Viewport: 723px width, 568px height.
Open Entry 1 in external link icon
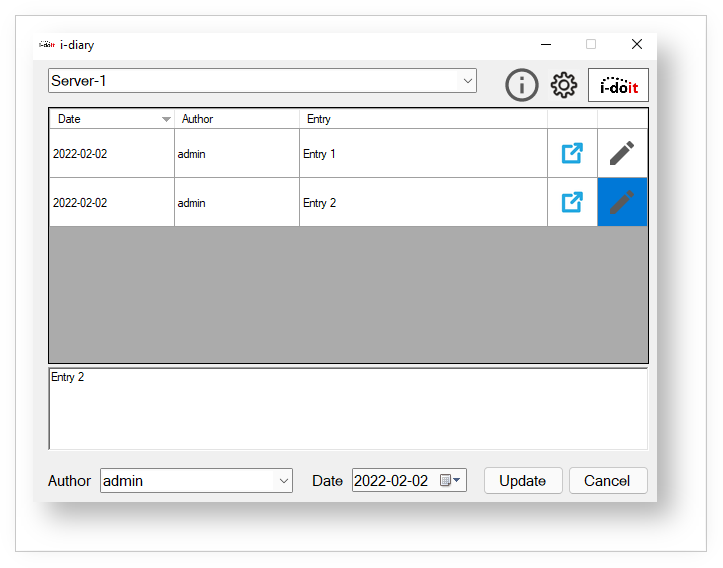click(x=572, y=153)
